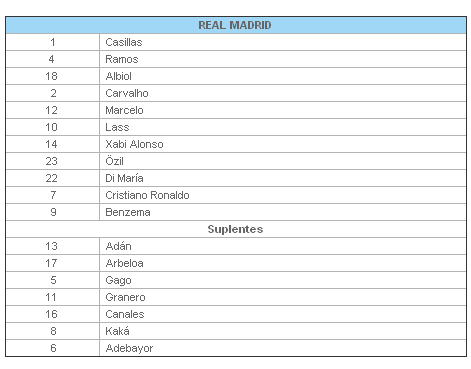Click the Suplentes section heading
This screenshot has height=369, width=471.
(235, 229)
